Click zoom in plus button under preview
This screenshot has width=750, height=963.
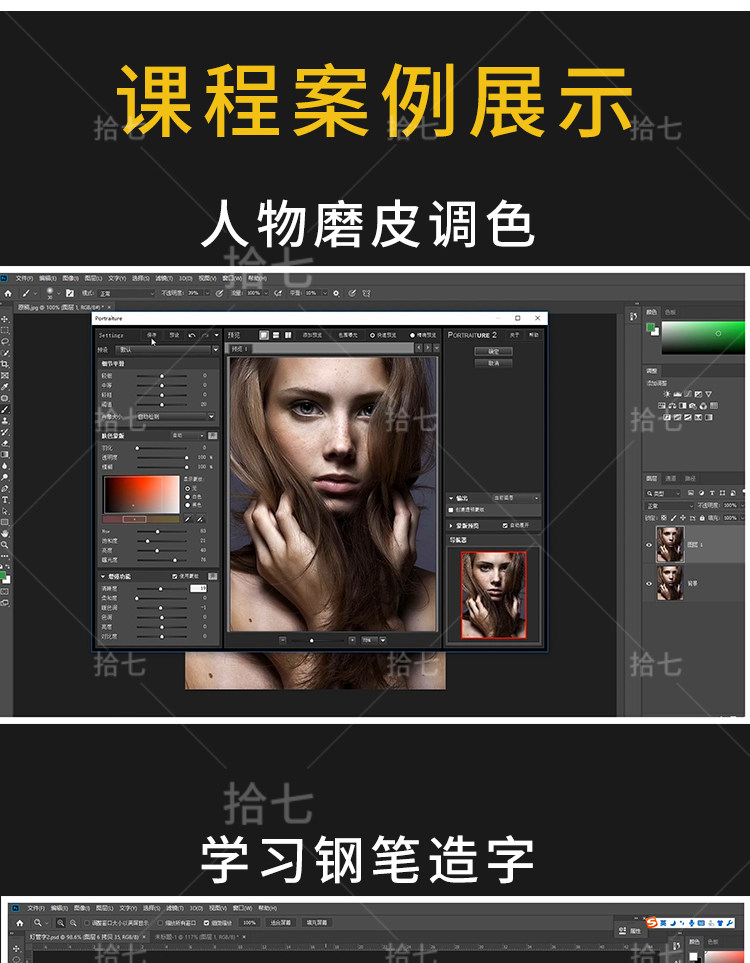pos(352,640)
